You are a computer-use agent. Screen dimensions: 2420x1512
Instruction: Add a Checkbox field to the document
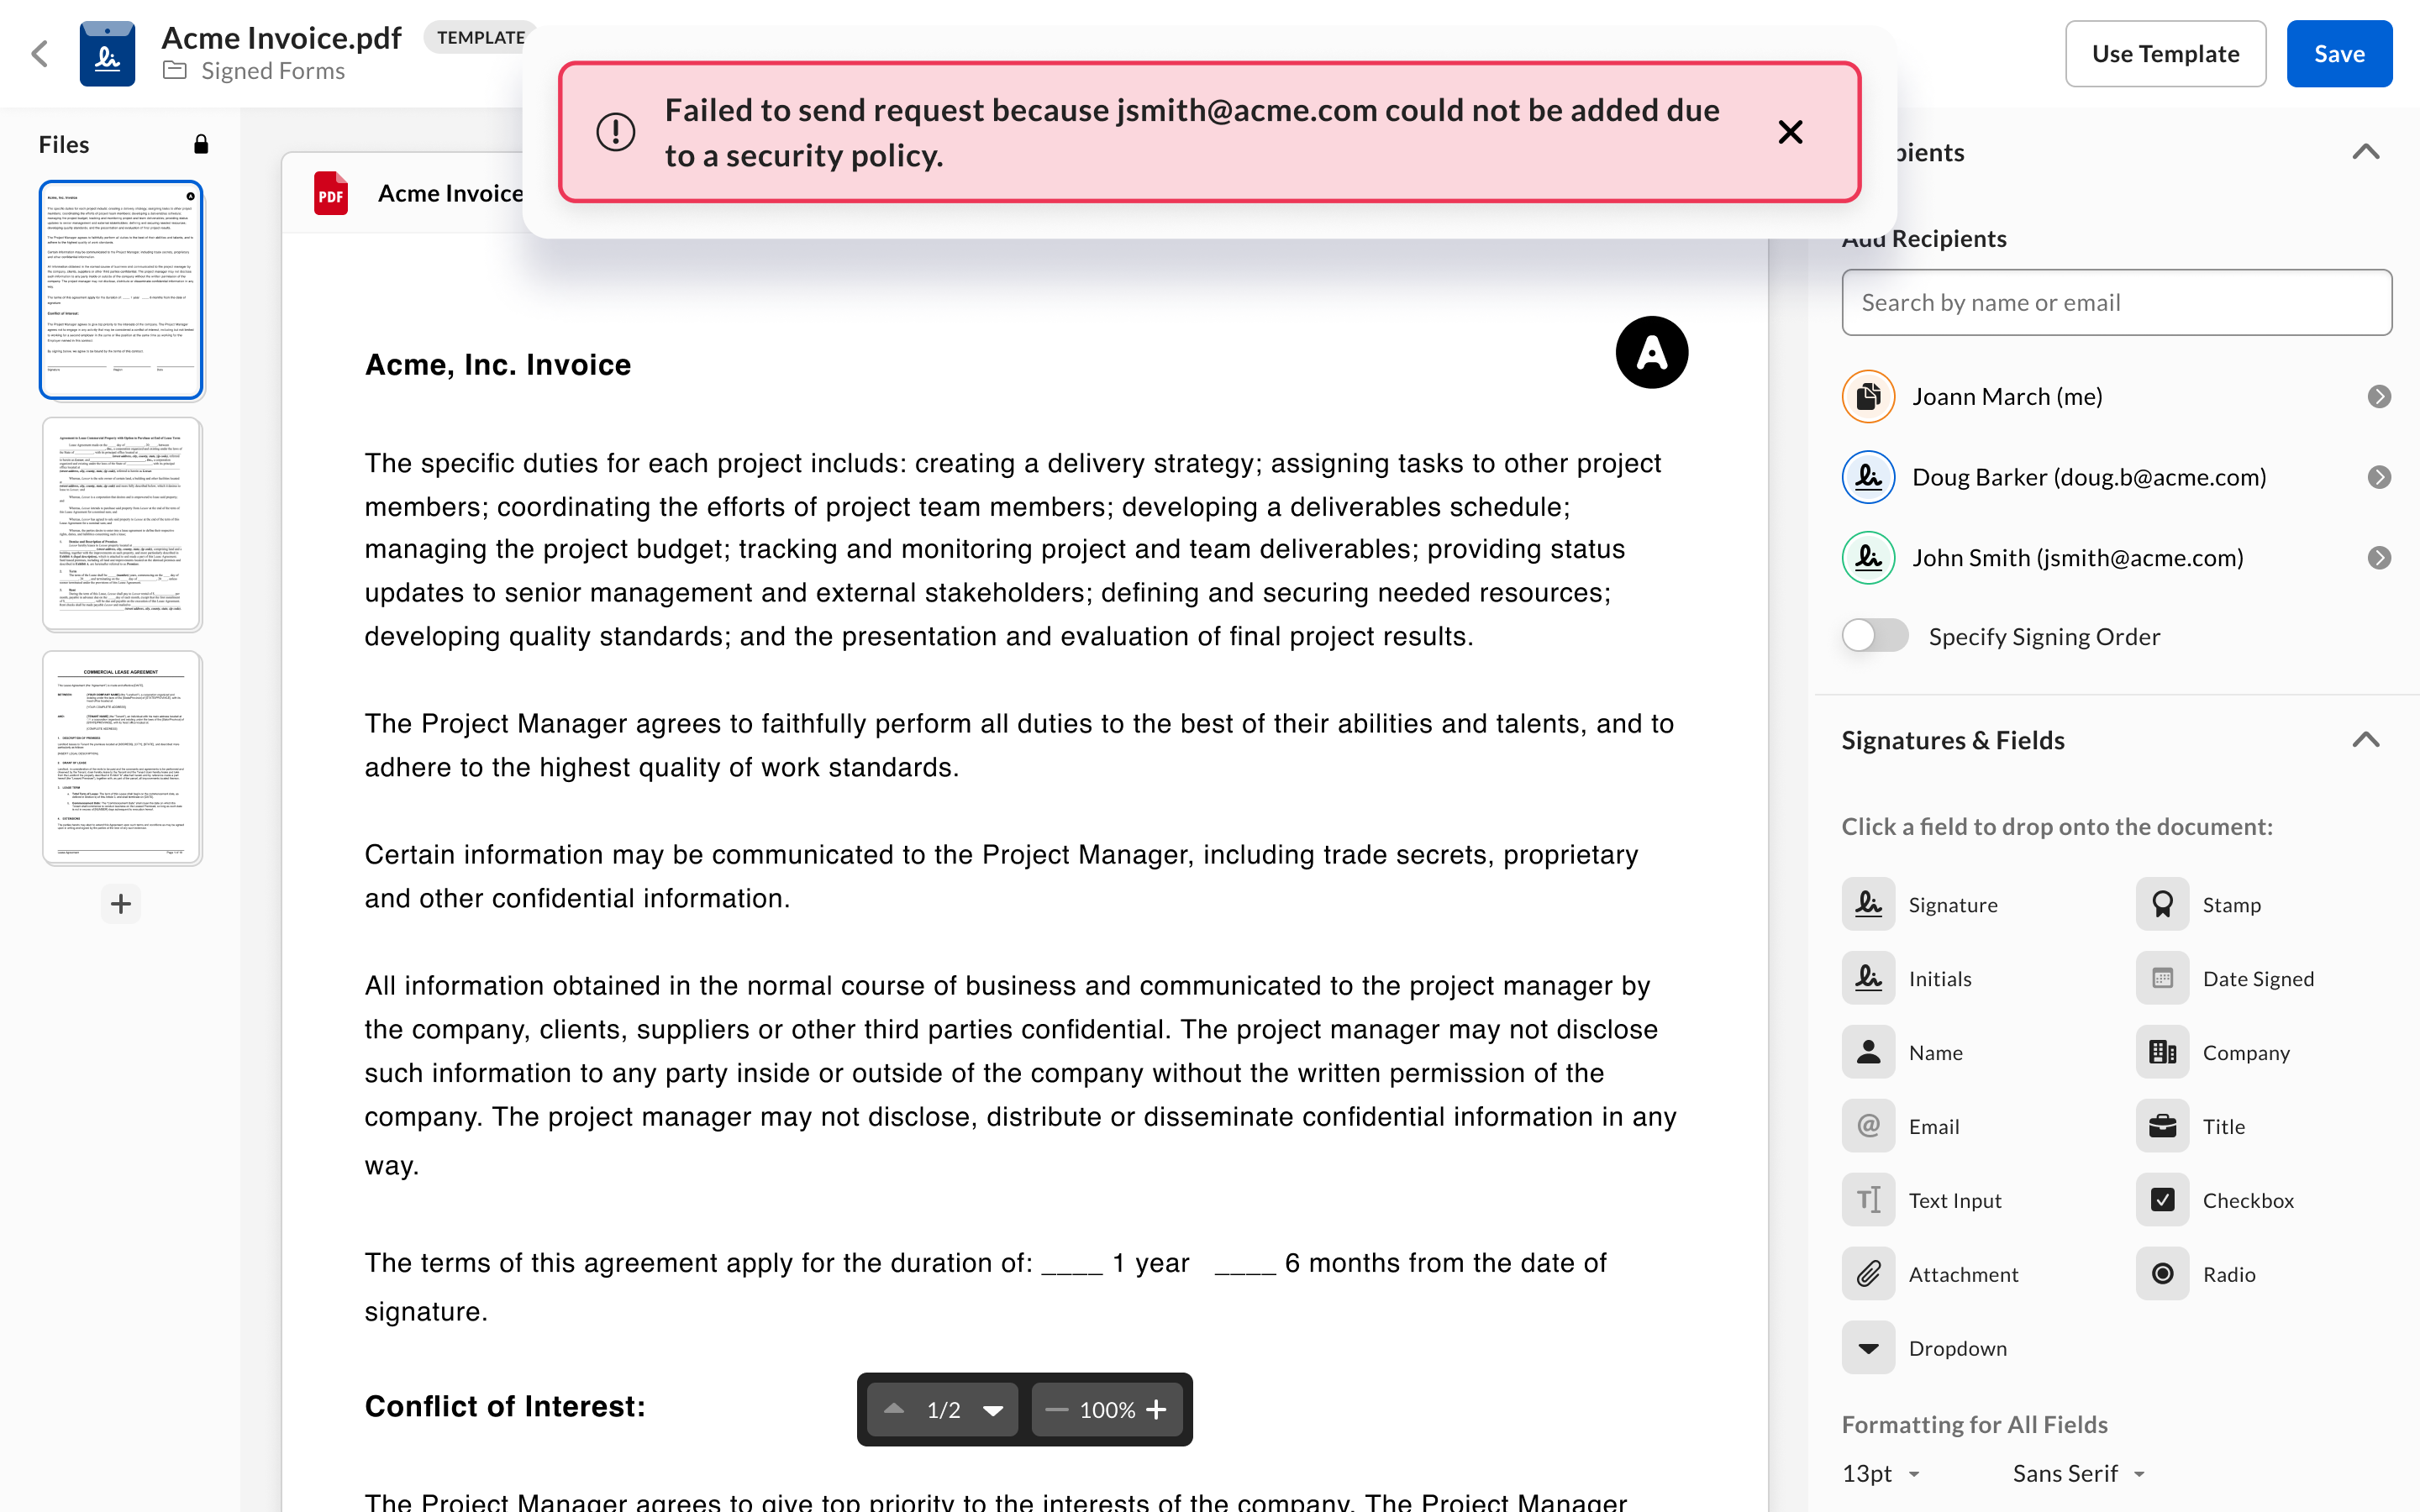pos(2162,1200)
